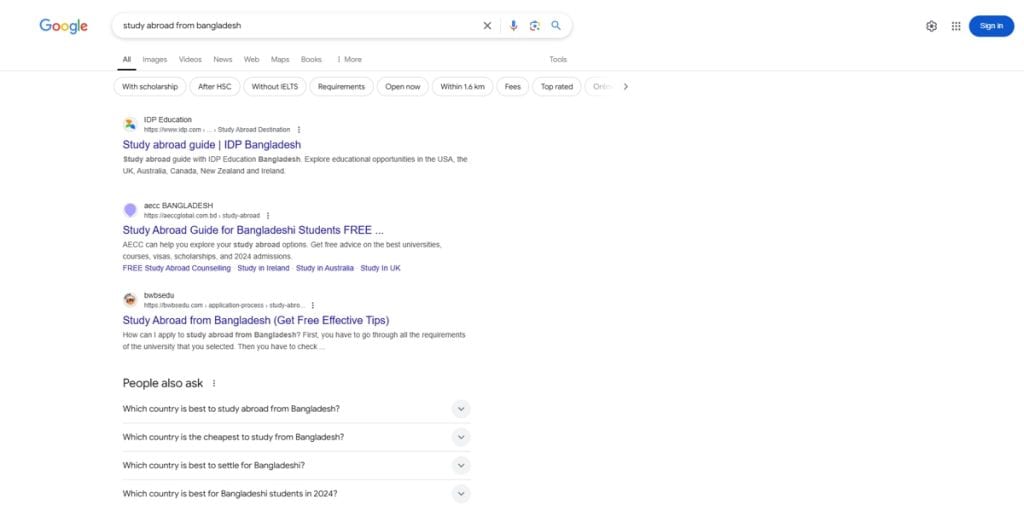Open Study Abroad from Bangladesh Free Tips link
The height and width of the screenshot is (505, 1024).
pyautogui.click(x=255, y=320)
